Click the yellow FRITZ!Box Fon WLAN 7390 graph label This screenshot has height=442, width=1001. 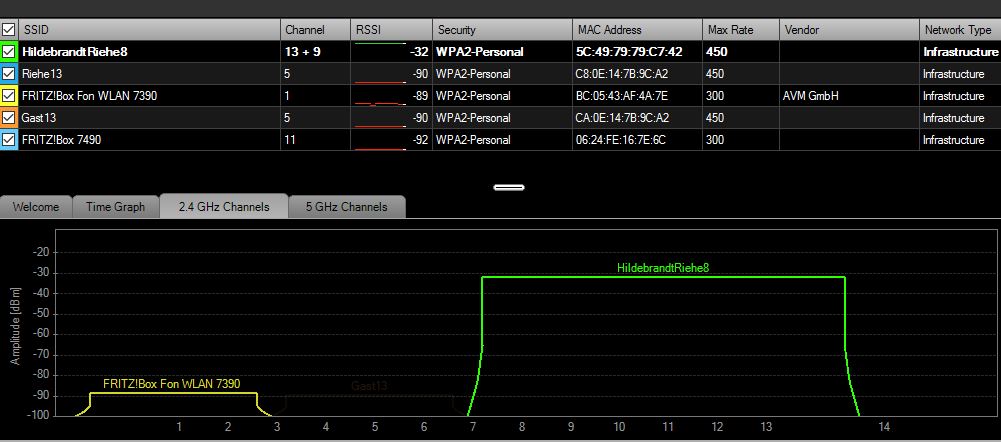pos(172,384)
